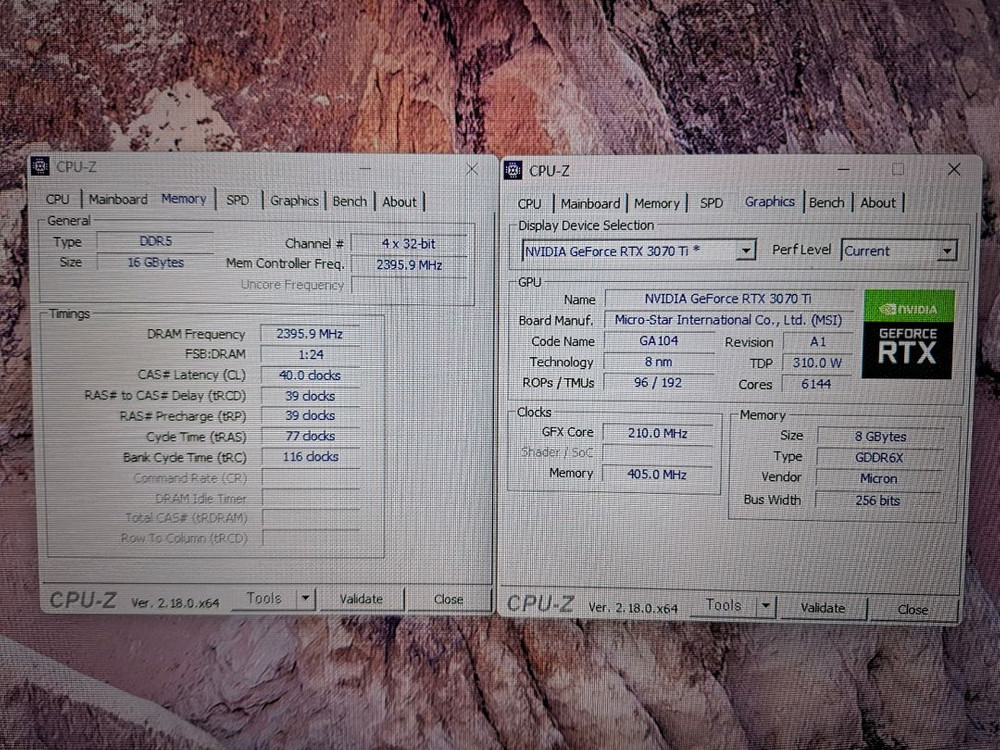Switch to the Bench tab in the right window
This screenshot has height=750, width=1000.
click(827, 202)
